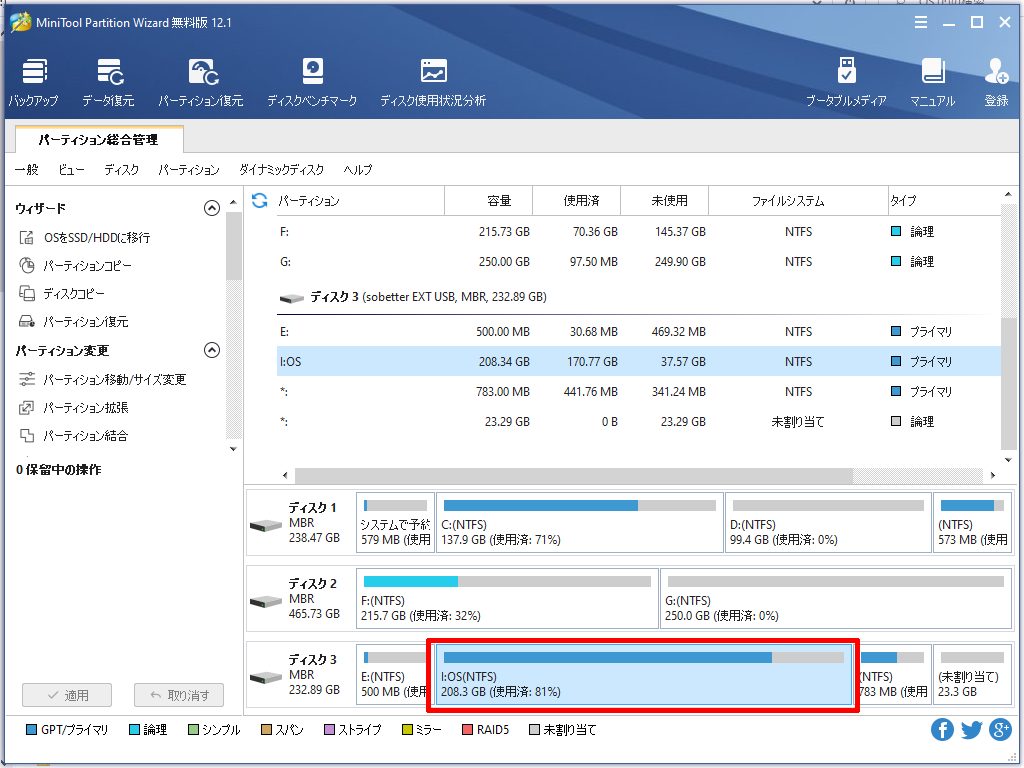Sort by Capacity (容量) column header
Viewport: 1024px width, 768px height.
click(488, 200)
